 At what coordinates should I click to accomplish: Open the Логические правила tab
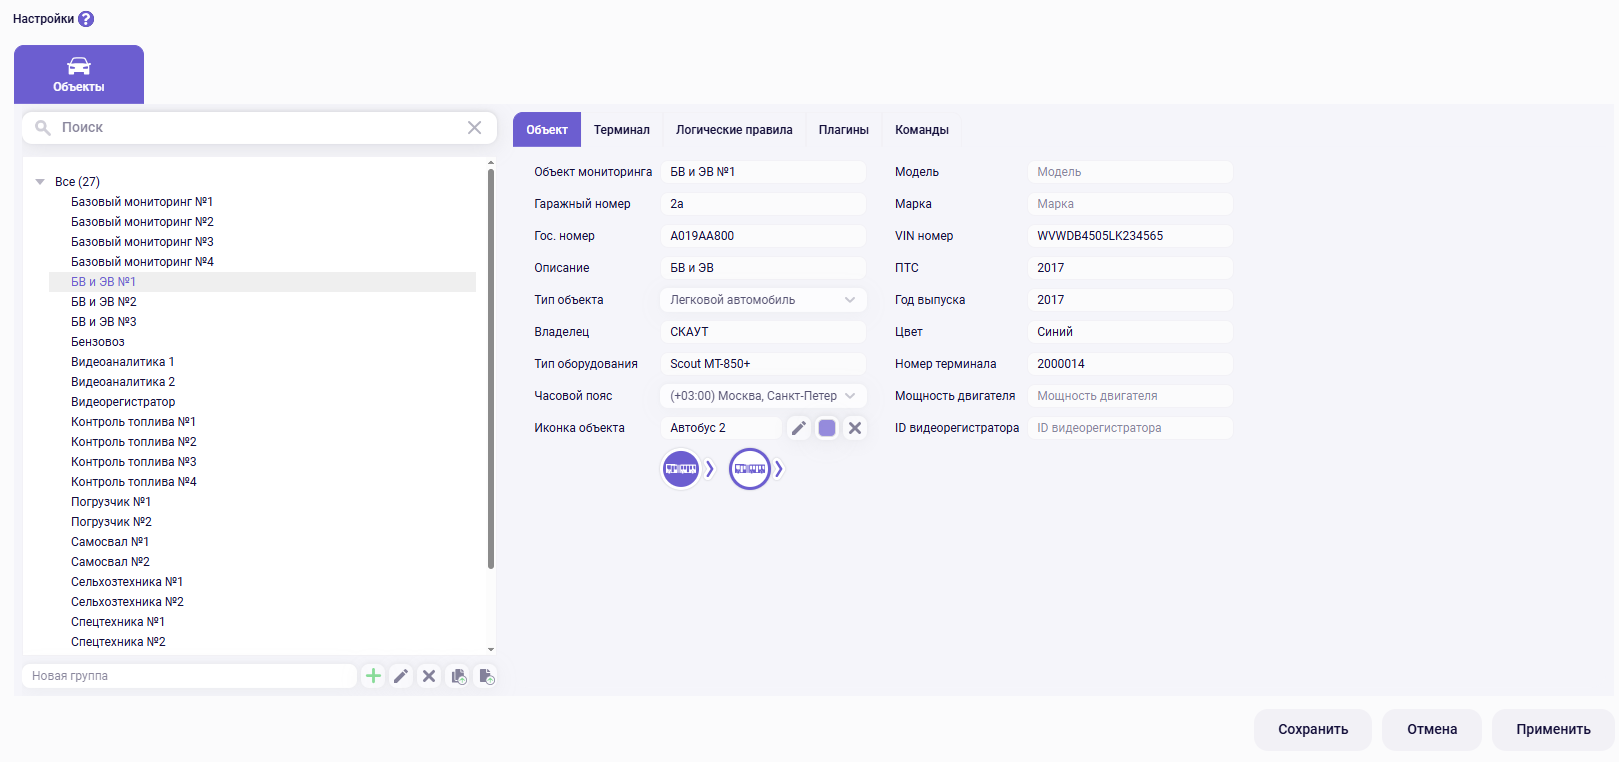(x=734, y=130)
